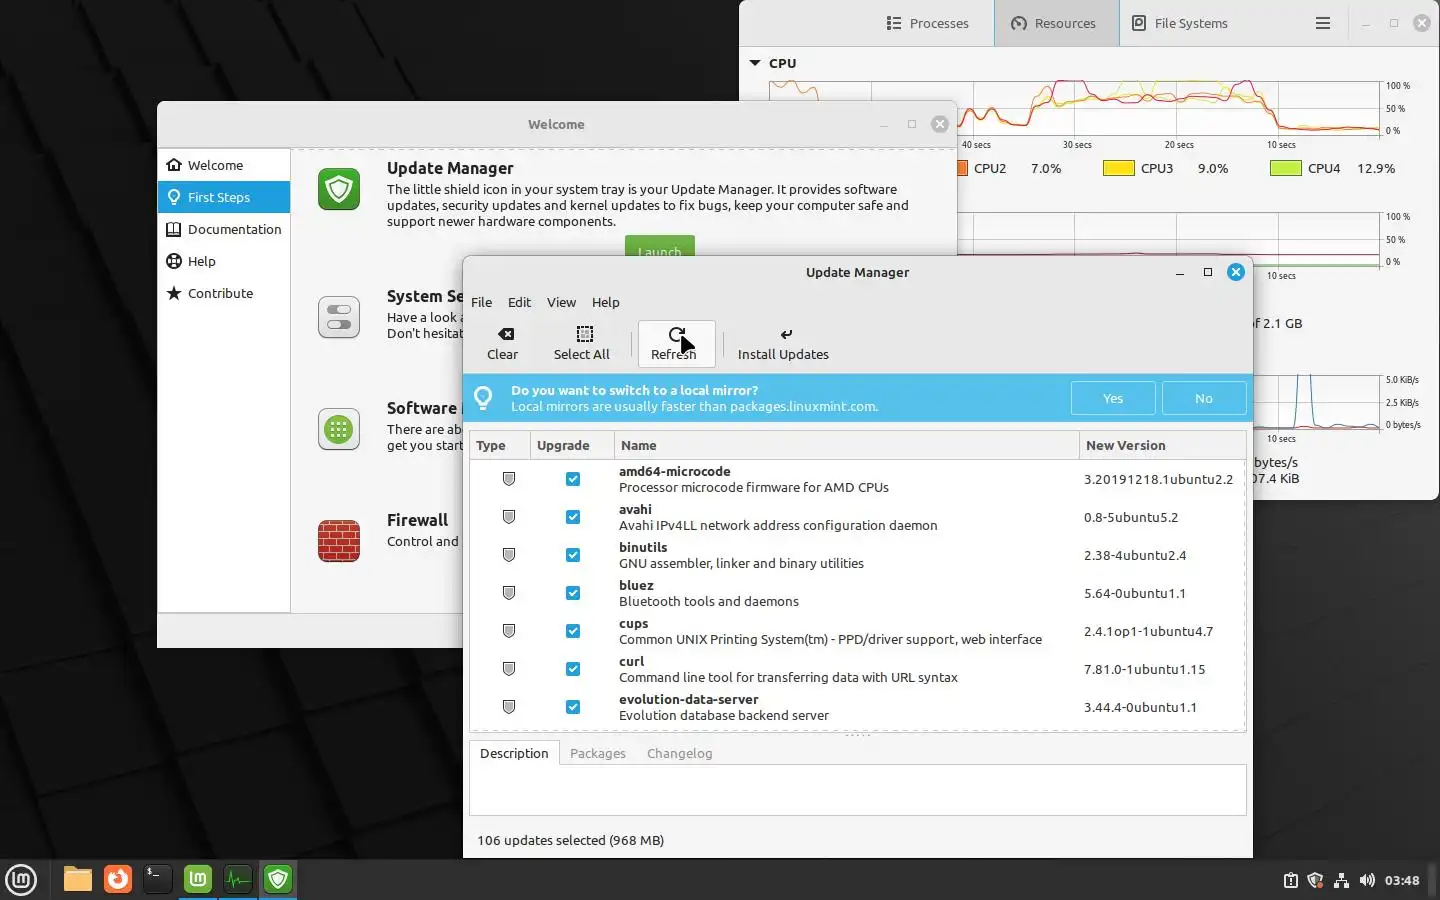Click the network icon in the system tray
Image resolution: width=1440 pixels, height=900 pixels.
(1341, 880)
